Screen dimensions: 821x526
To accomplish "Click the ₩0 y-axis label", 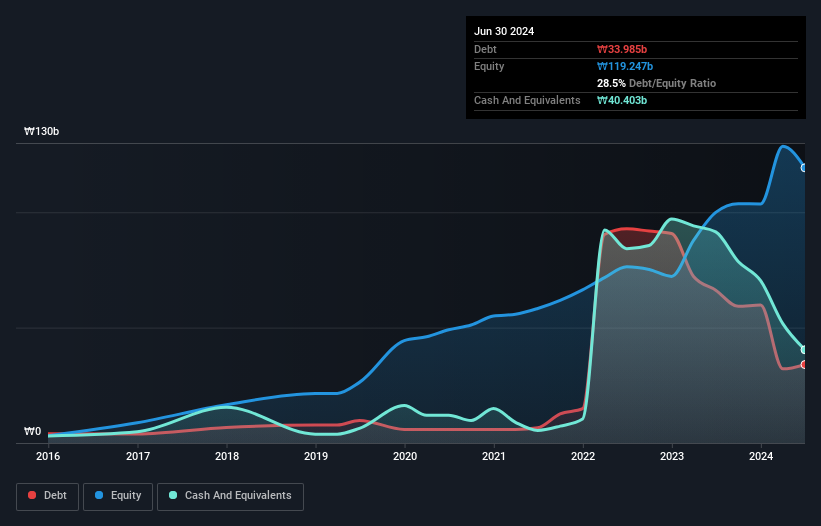I will coord(32,431).
